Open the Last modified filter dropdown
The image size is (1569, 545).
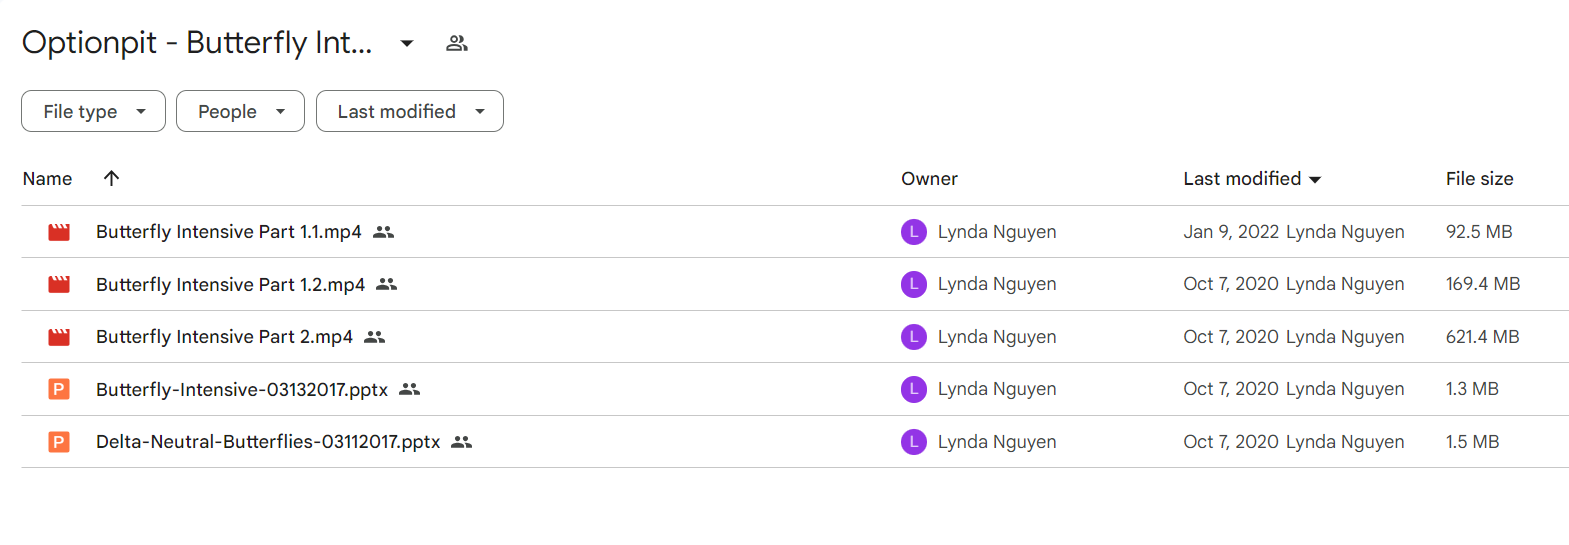coord(410,111)
